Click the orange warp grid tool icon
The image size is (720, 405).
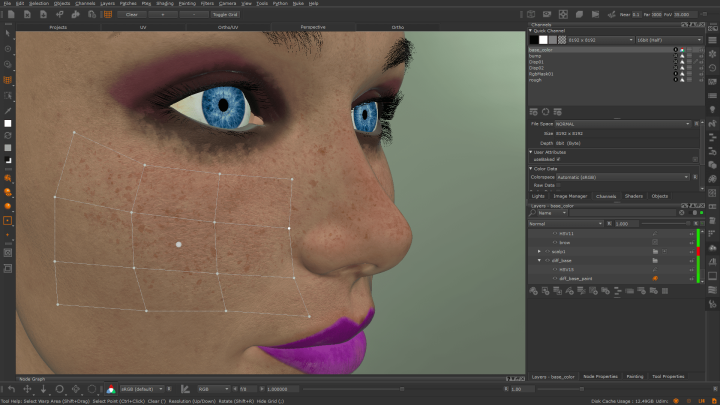click(8, 80)
